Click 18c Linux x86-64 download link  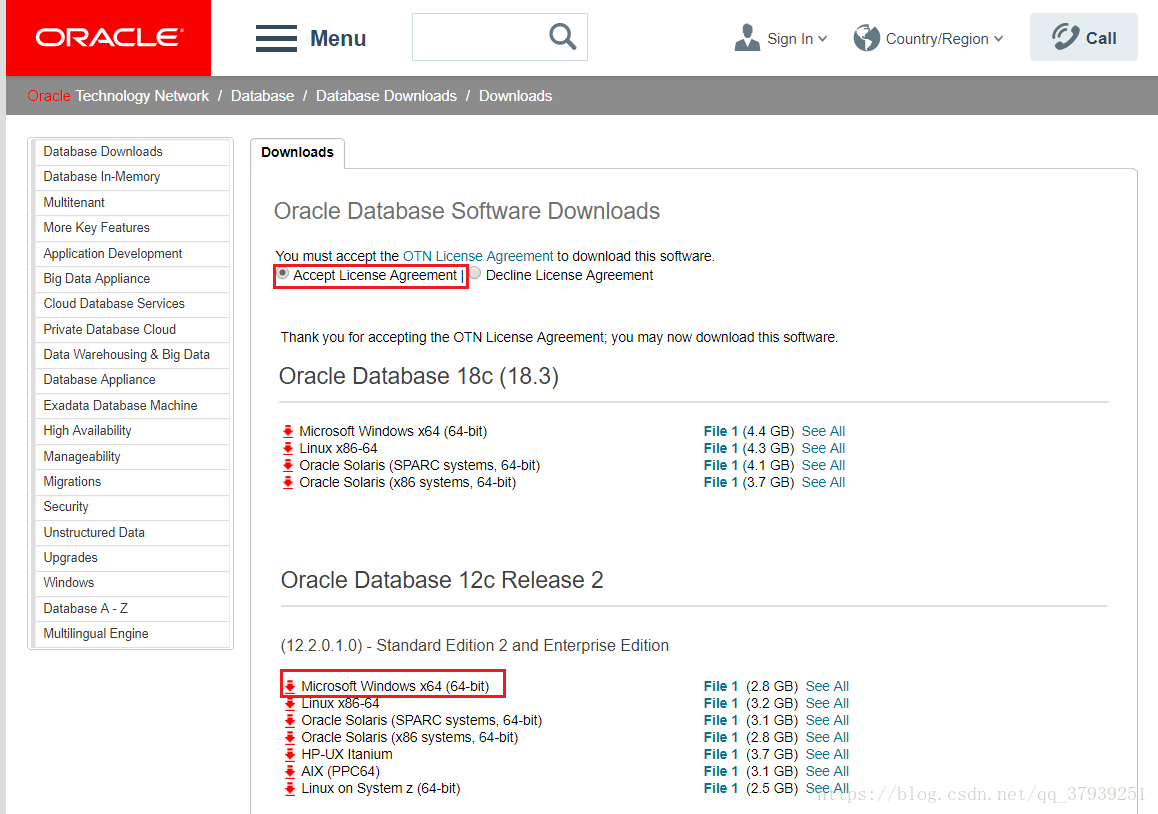(x=338, y=448)
